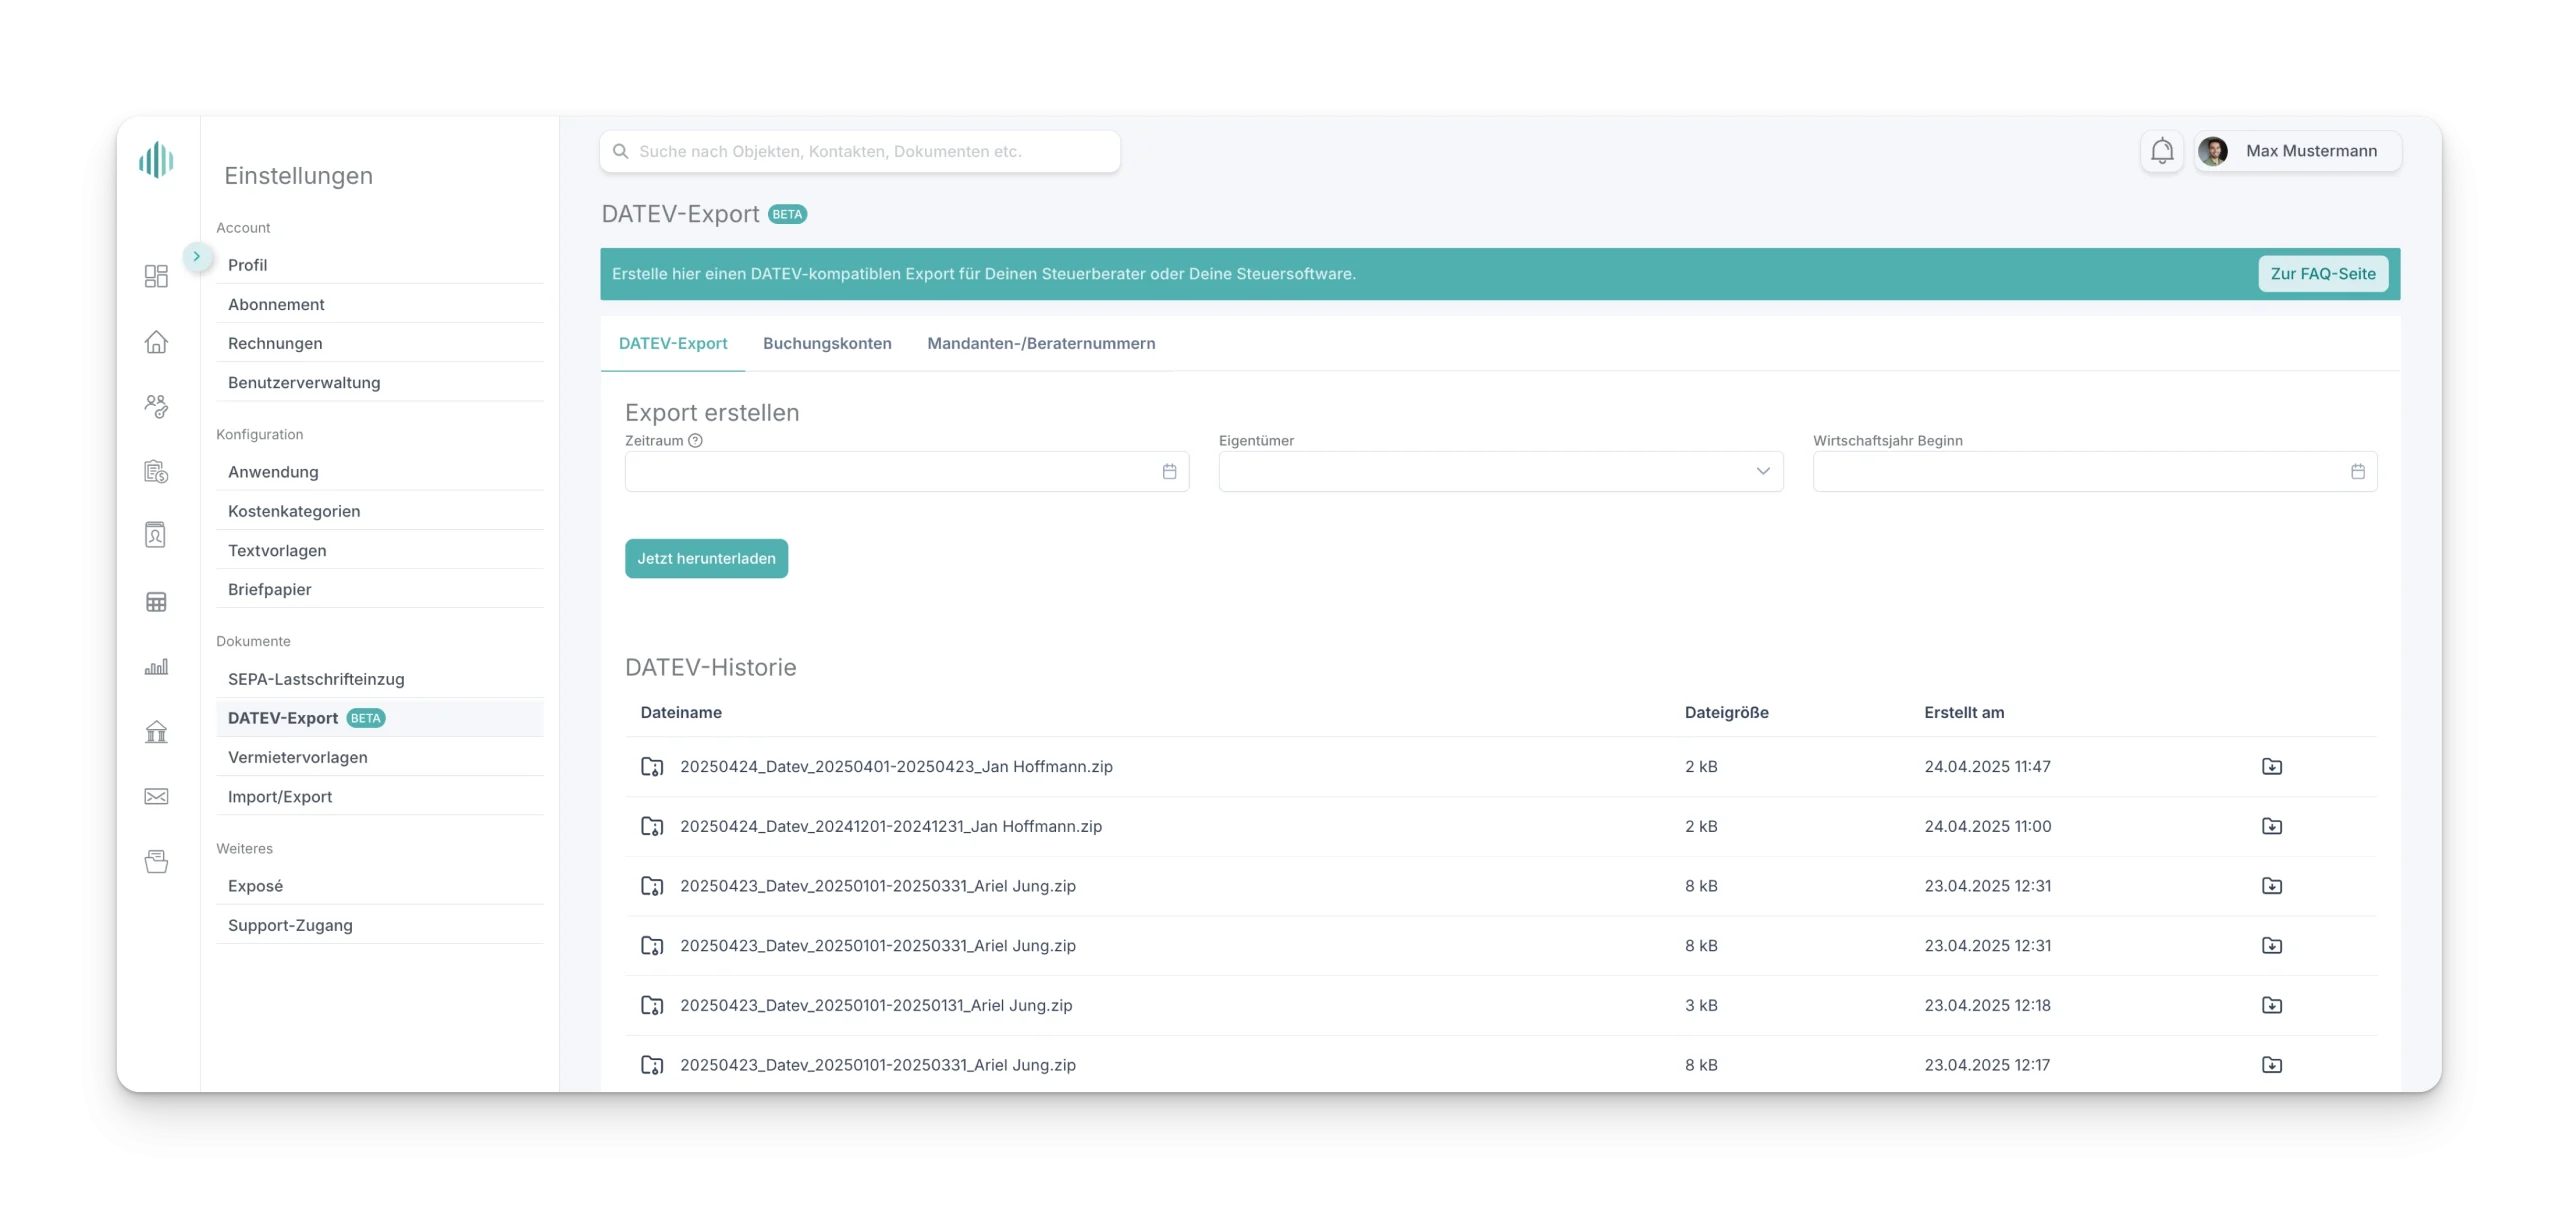The image size is (2560, 1209).
Task: Download the 24.04.2025 11:00 export file
Action: [x=2272, y=826]
